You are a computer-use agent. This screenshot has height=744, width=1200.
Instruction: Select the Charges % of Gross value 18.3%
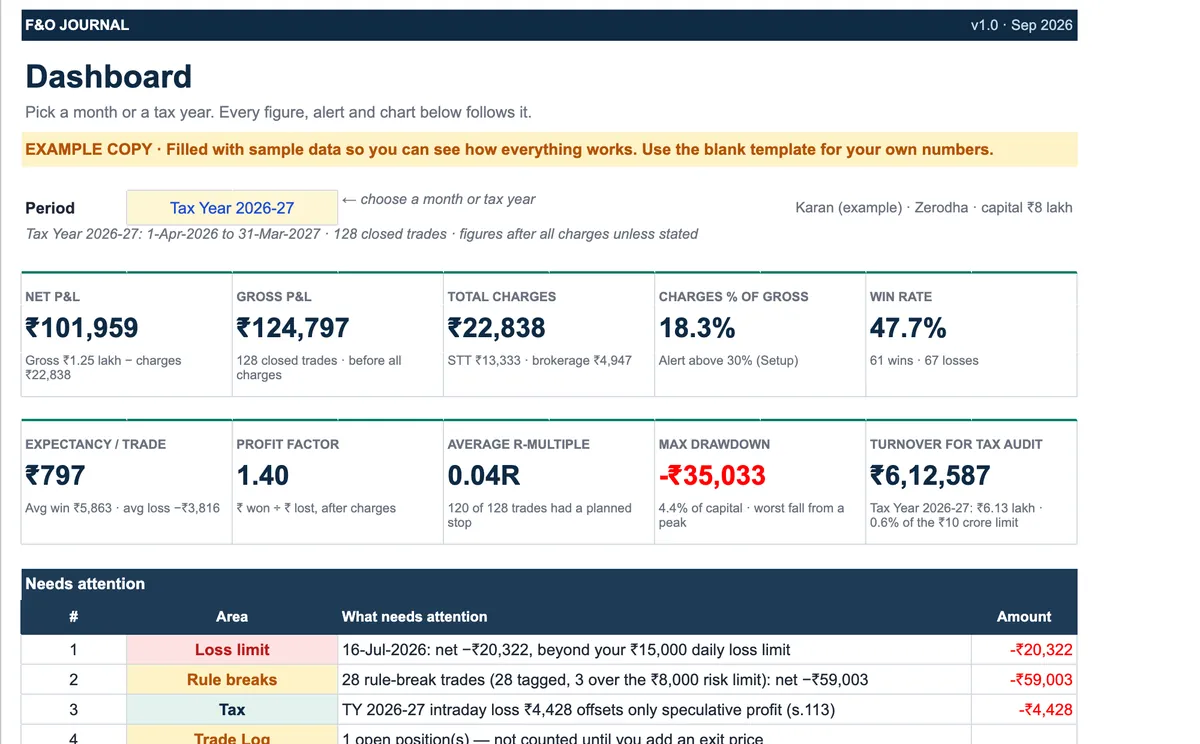coord(697,328)
